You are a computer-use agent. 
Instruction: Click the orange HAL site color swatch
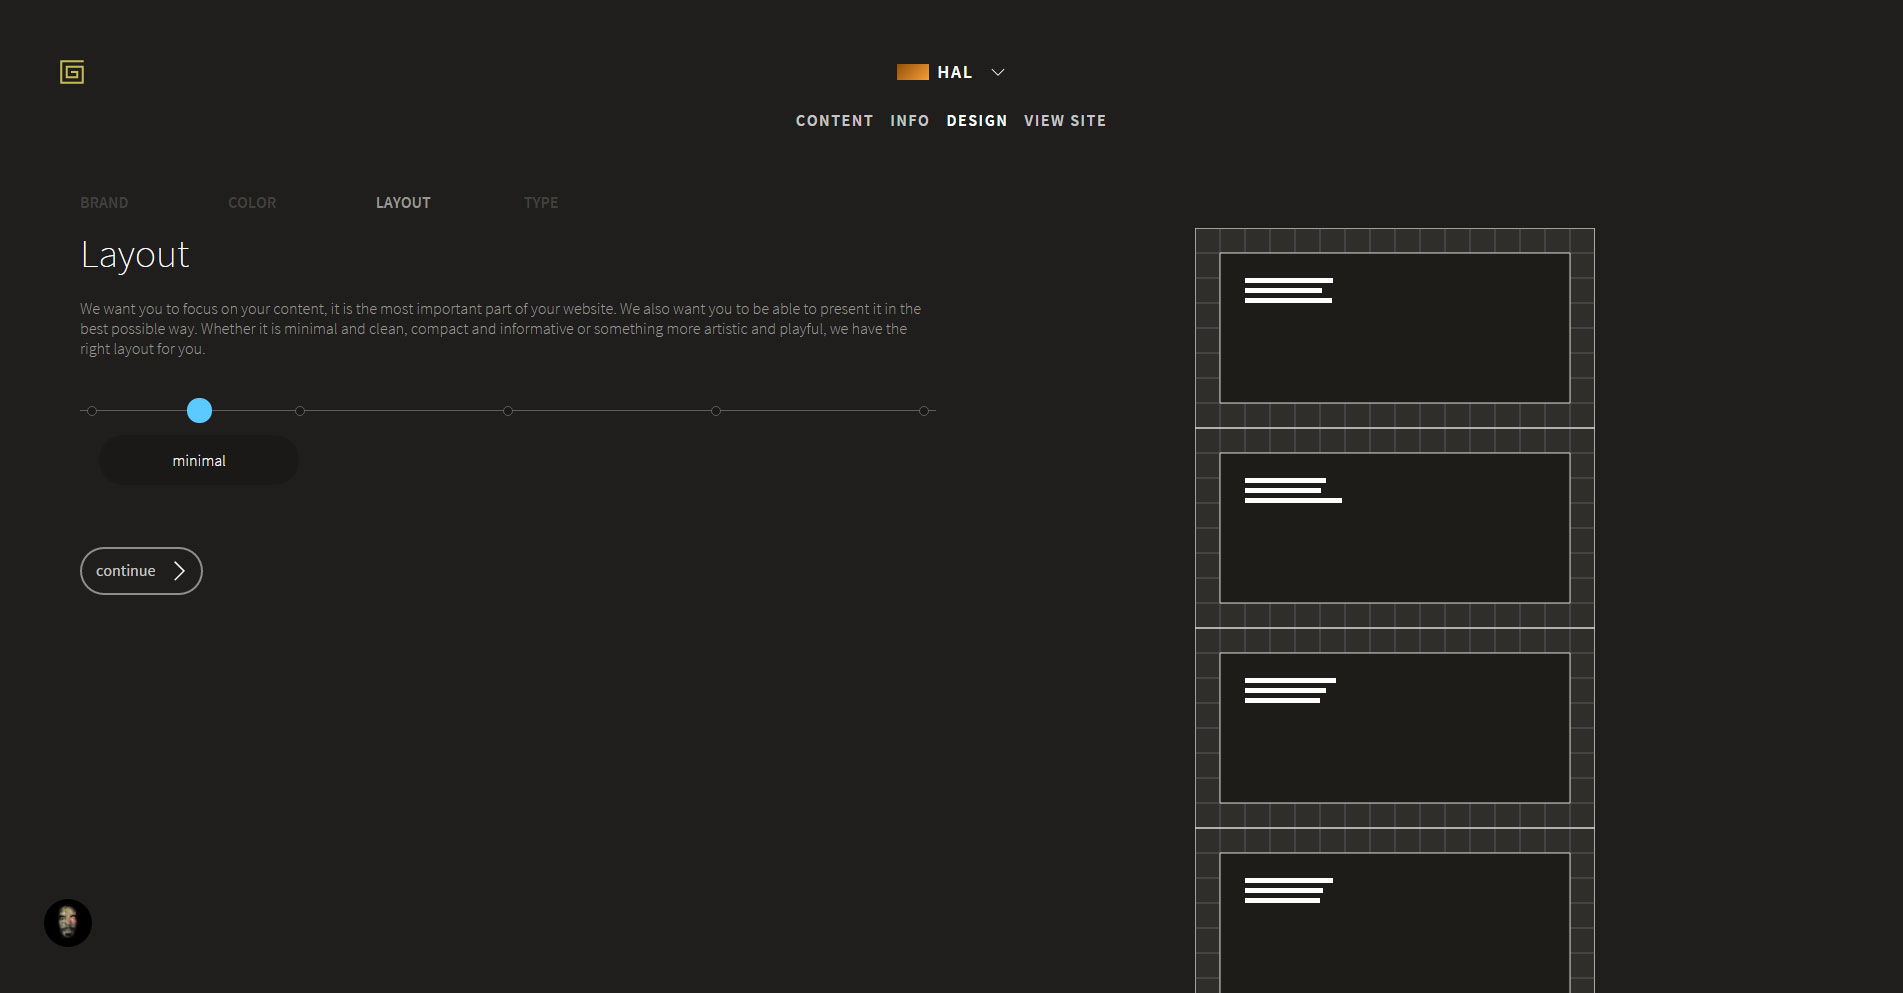pos(912,72)
